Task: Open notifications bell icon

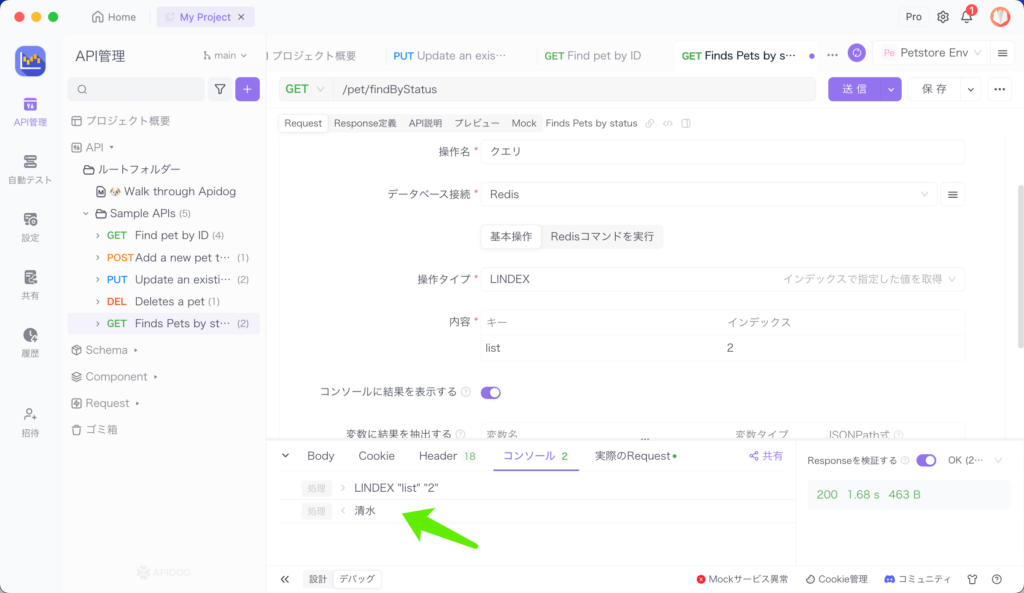Action: (x=966, y=17)
